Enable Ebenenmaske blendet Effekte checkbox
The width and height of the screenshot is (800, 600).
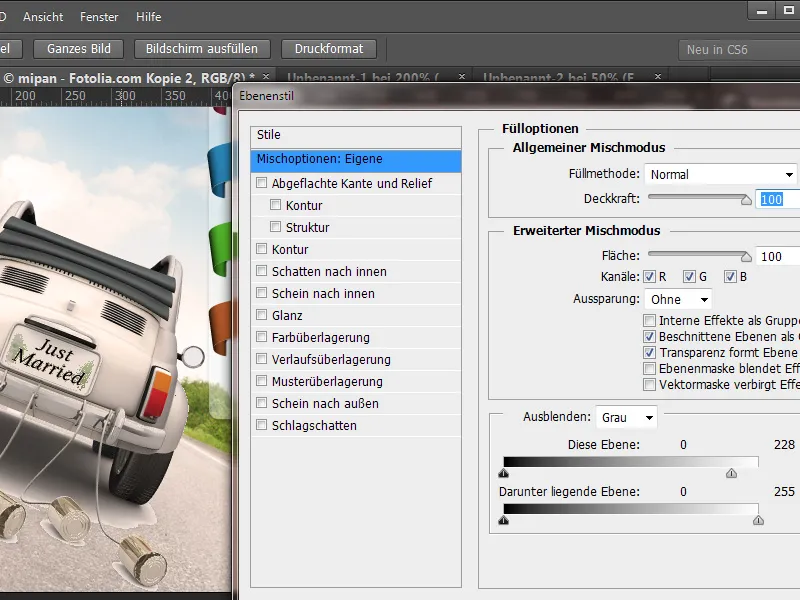(x=649, y=368)
